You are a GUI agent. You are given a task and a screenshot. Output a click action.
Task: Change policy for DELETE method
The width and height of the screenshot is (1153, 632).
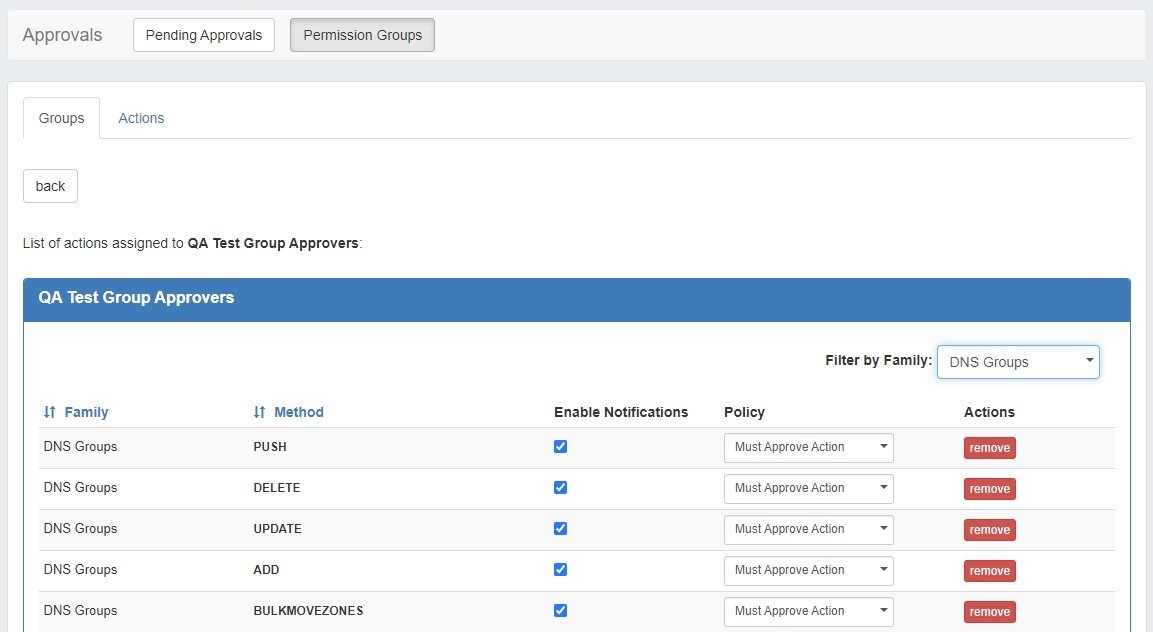[x=808, y=489]
